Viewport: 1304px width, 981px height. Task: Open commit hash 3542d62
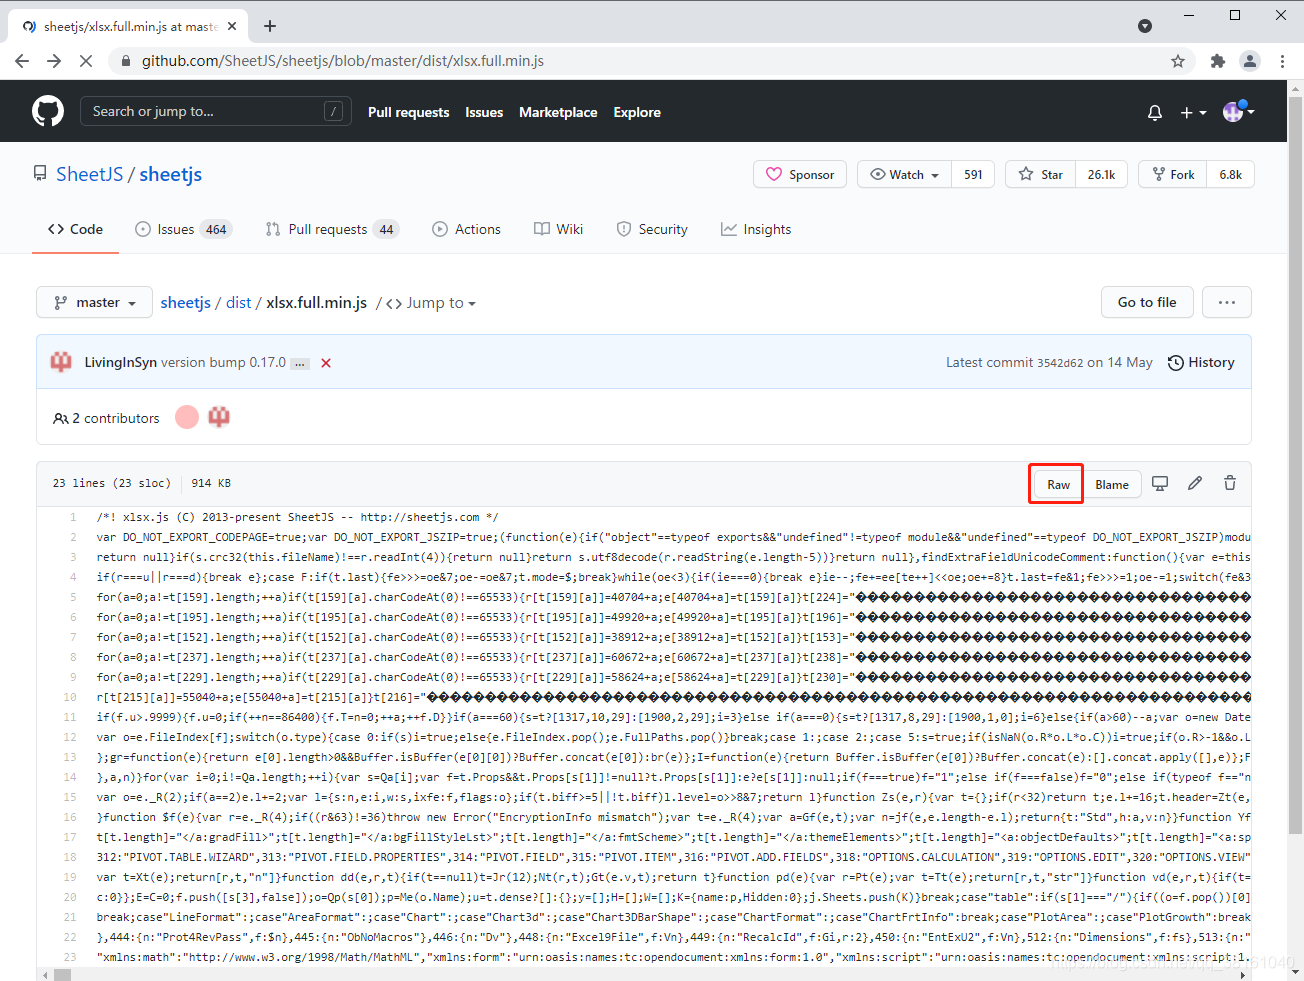coord(1059,363)
